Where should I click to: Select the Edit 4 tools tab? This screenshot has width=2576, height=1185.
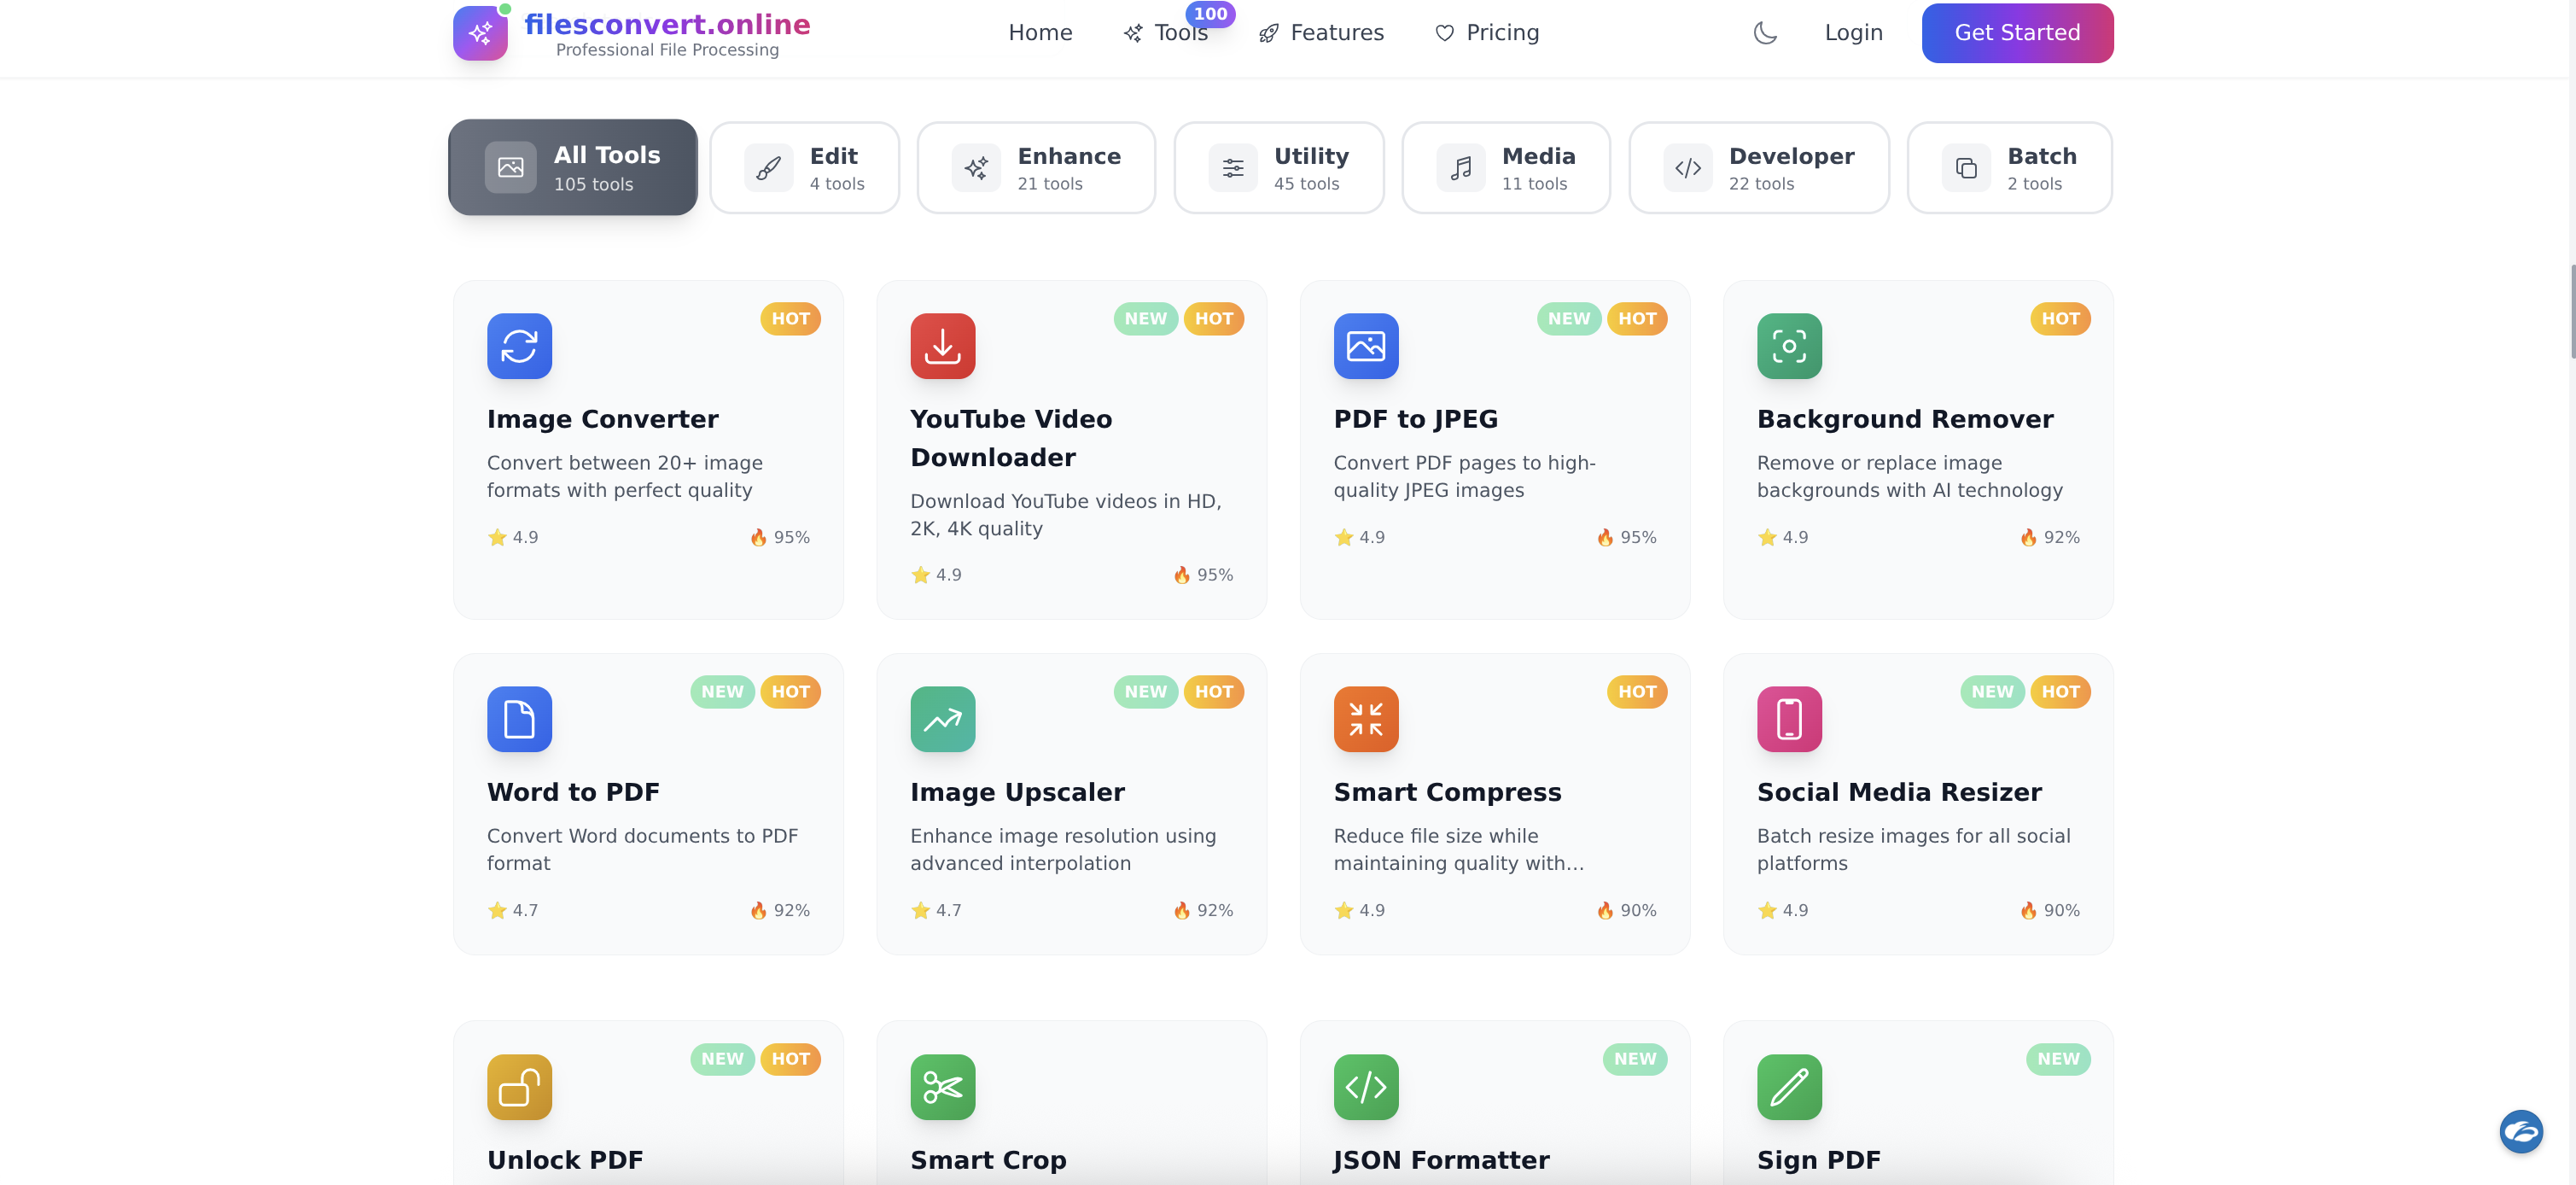tap(804, 168)
